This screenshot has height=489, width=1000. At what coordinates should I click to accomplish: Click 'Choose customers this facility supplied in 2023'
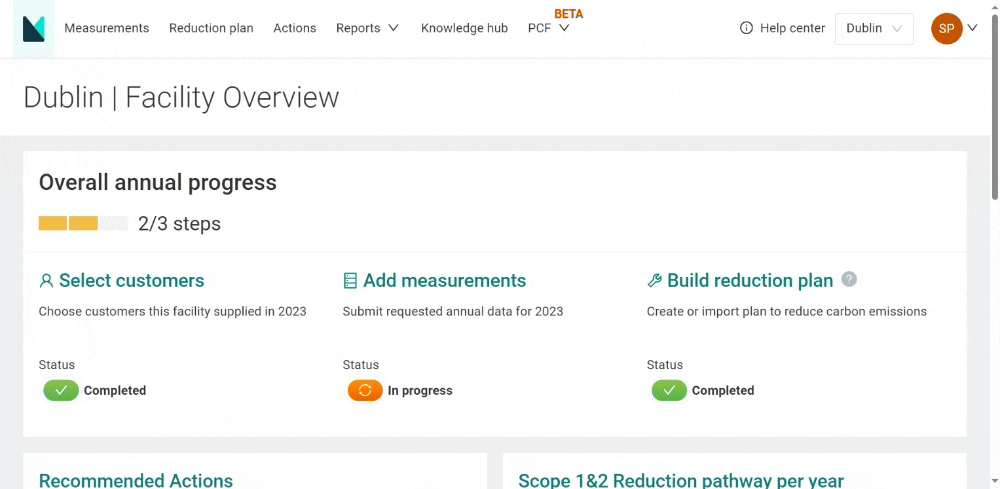pos(172,312)
